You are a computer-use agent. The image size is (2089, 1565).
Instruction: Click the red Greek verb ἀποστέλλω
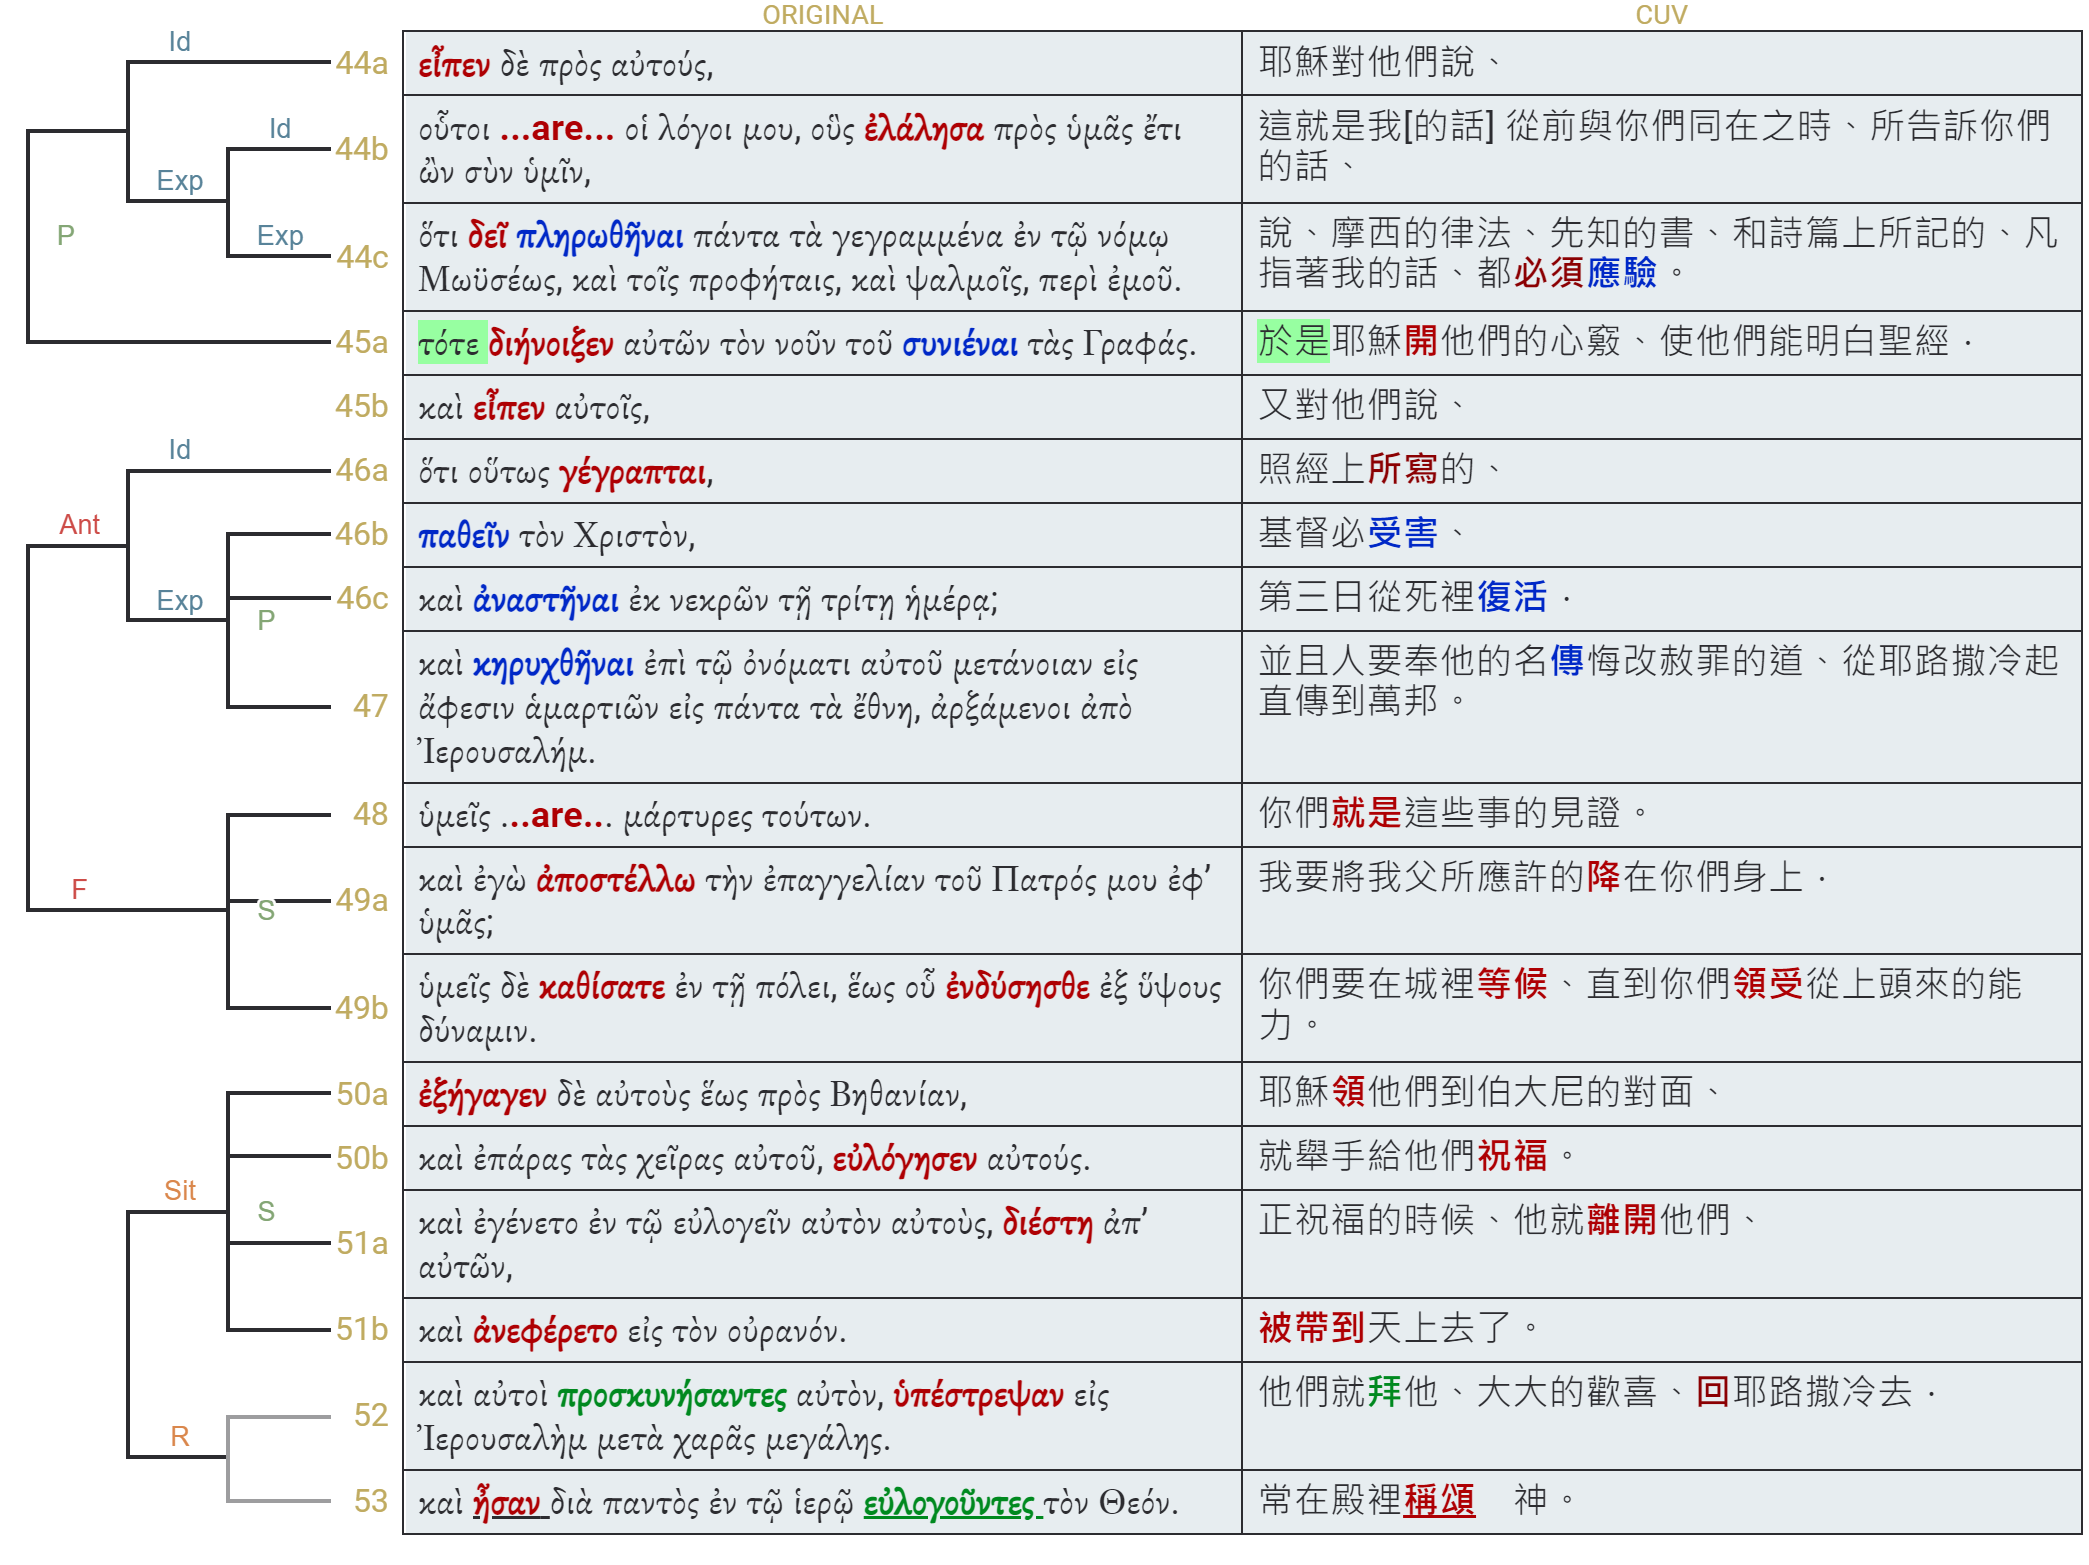pos(616,880)
